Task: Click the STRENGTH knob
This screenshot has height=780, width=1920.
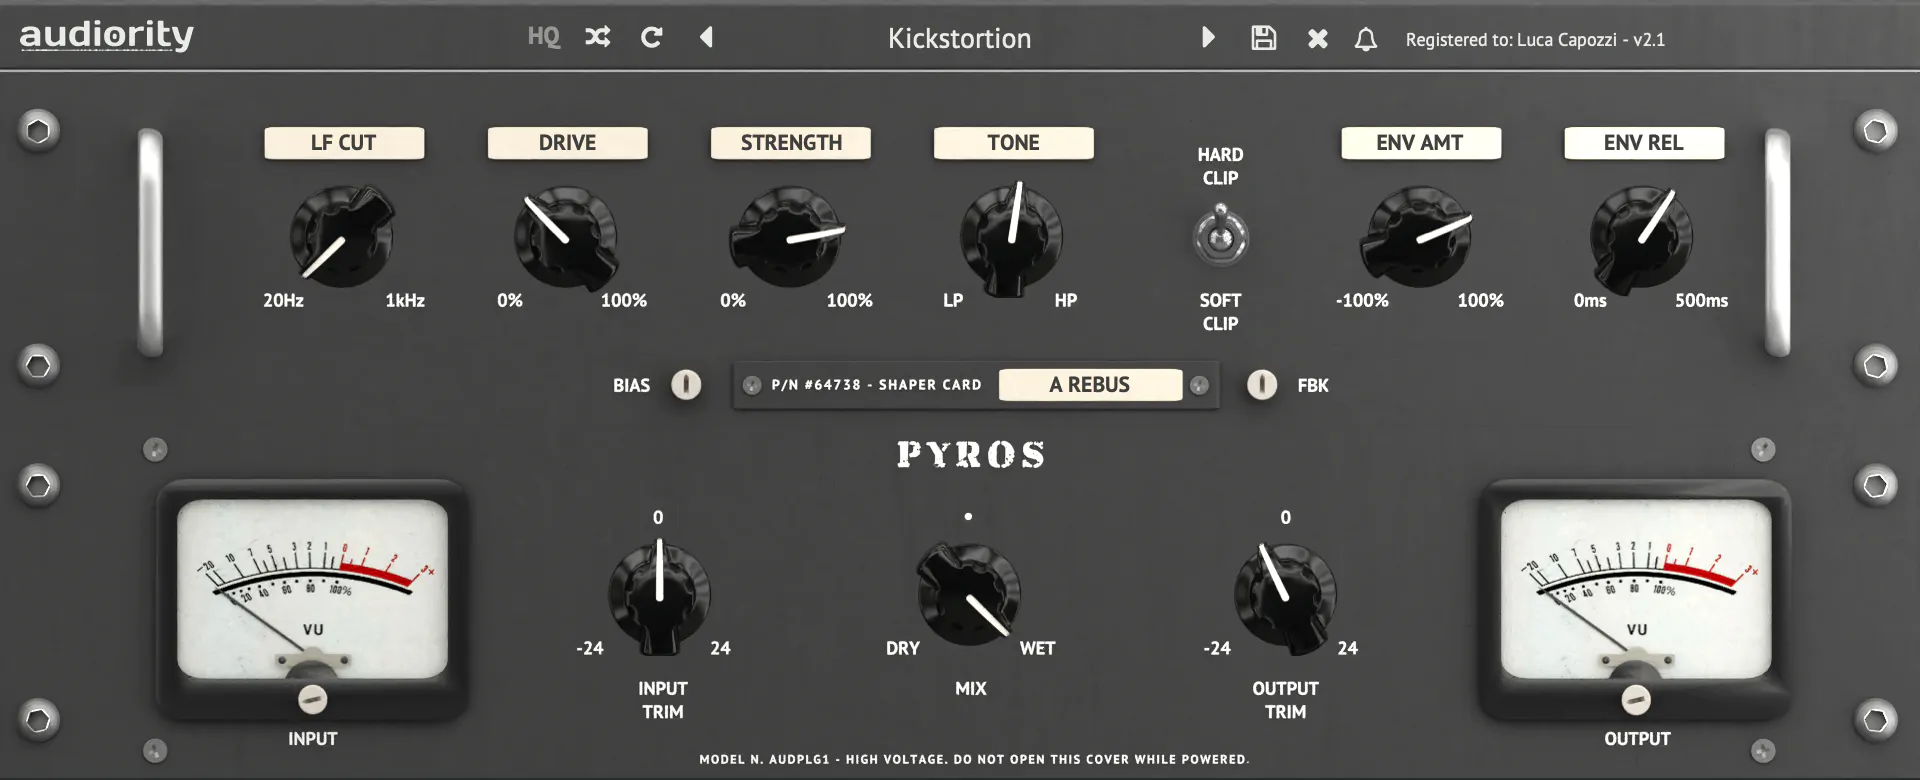Action: coord(788,237)
